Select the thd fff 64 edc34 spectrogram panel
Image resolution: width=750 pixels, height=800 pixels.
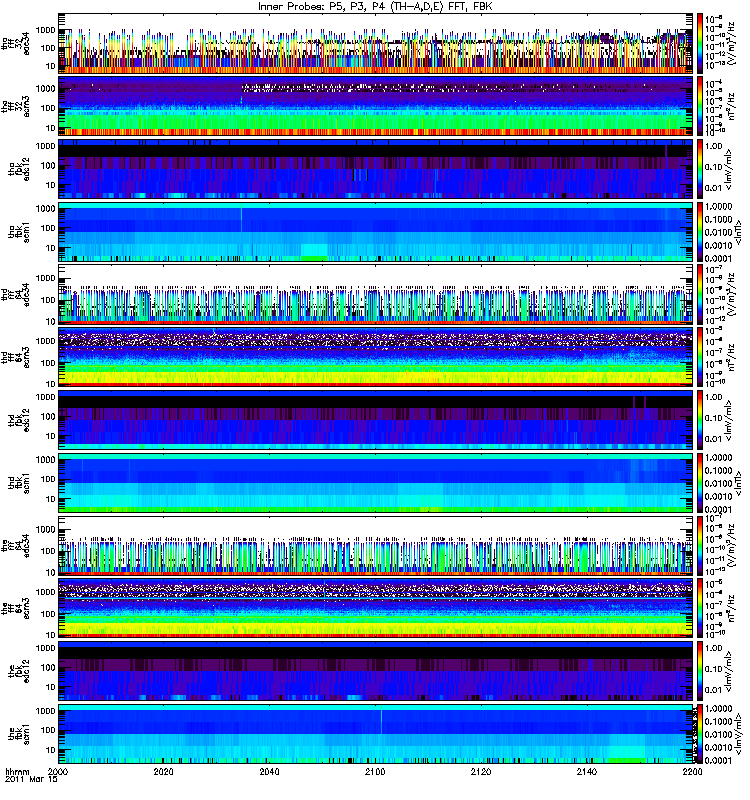click(376, 294)
